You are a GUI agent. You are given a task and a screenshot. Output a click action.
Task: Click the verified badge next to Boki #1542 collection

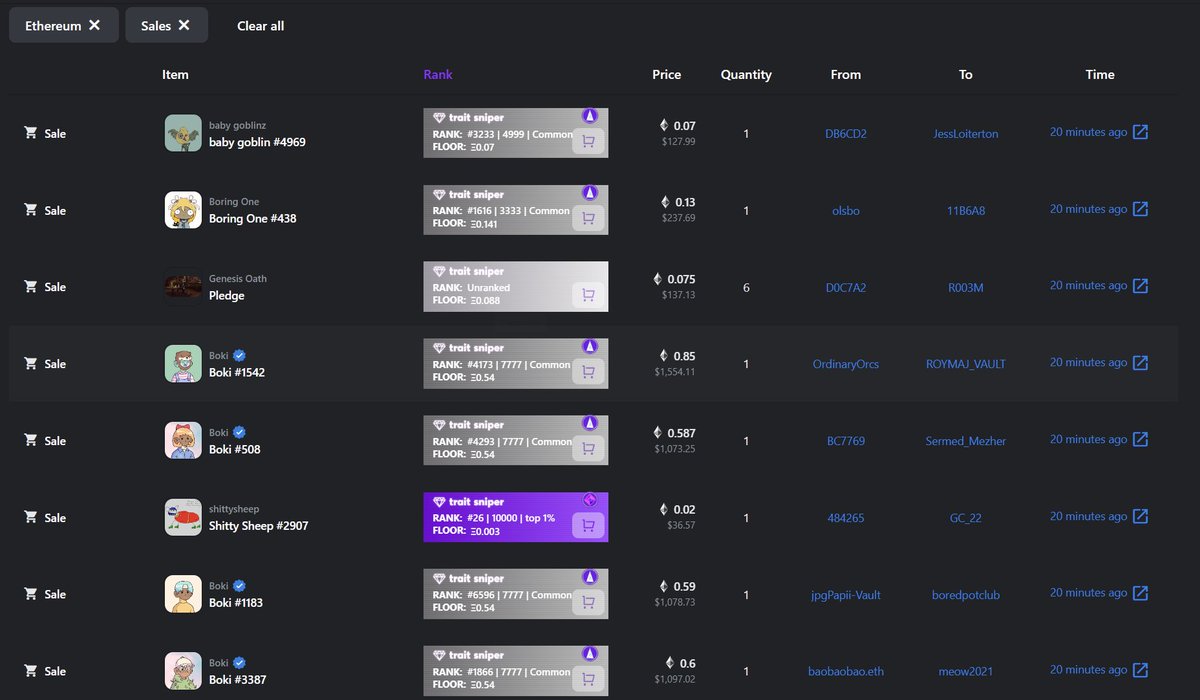[x=240, y=355]
